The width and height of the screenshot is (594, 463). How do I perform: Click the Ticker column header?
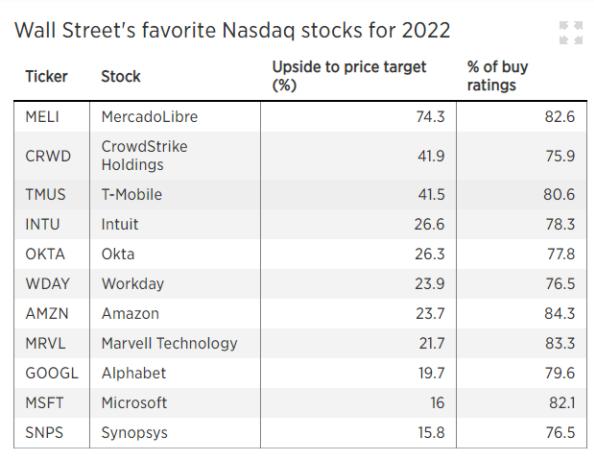[x=46, y=77]
